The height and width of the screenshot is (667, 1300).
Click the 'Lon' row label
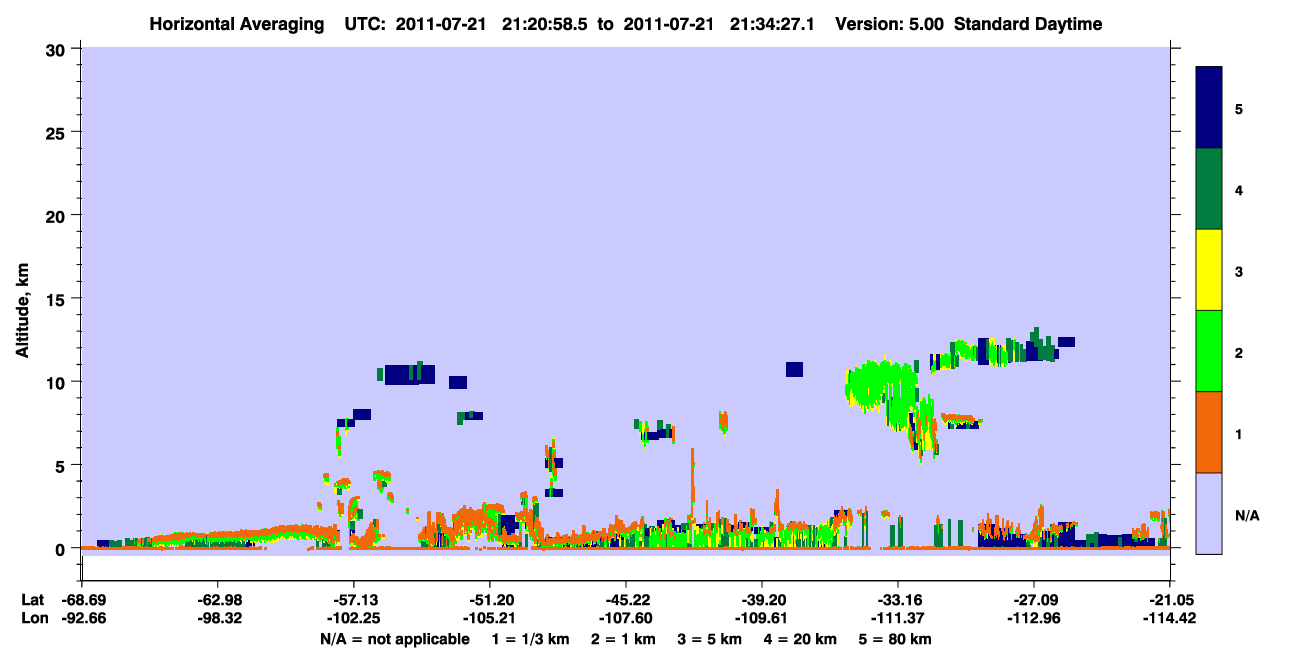[x=33, y=618]
